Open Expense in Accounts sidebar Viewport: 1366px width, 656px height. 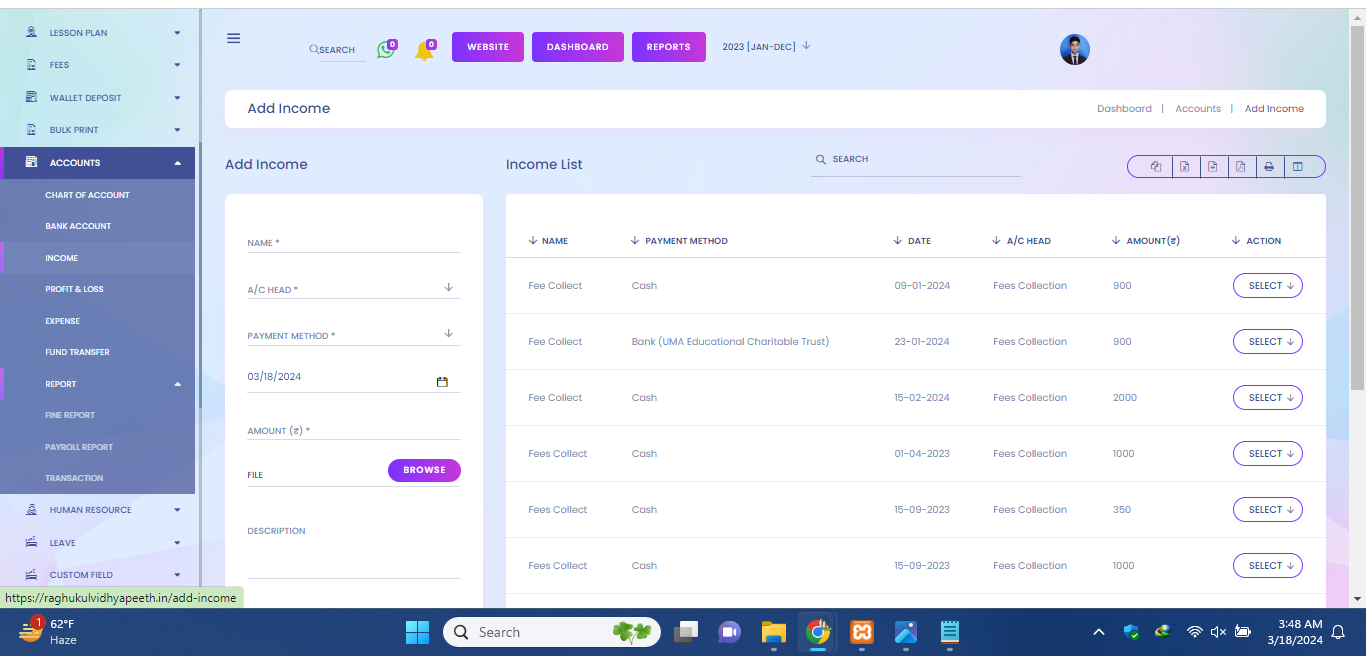tap(62, 321)
